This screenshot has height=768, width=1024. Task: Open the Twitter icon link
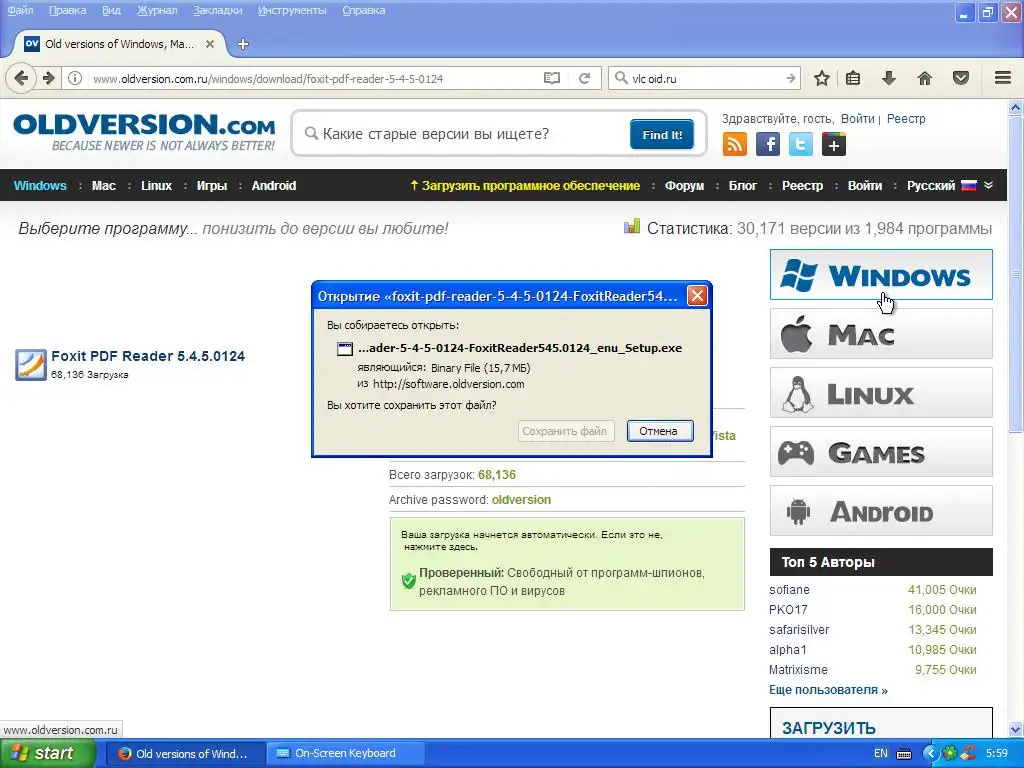[801, 144]
